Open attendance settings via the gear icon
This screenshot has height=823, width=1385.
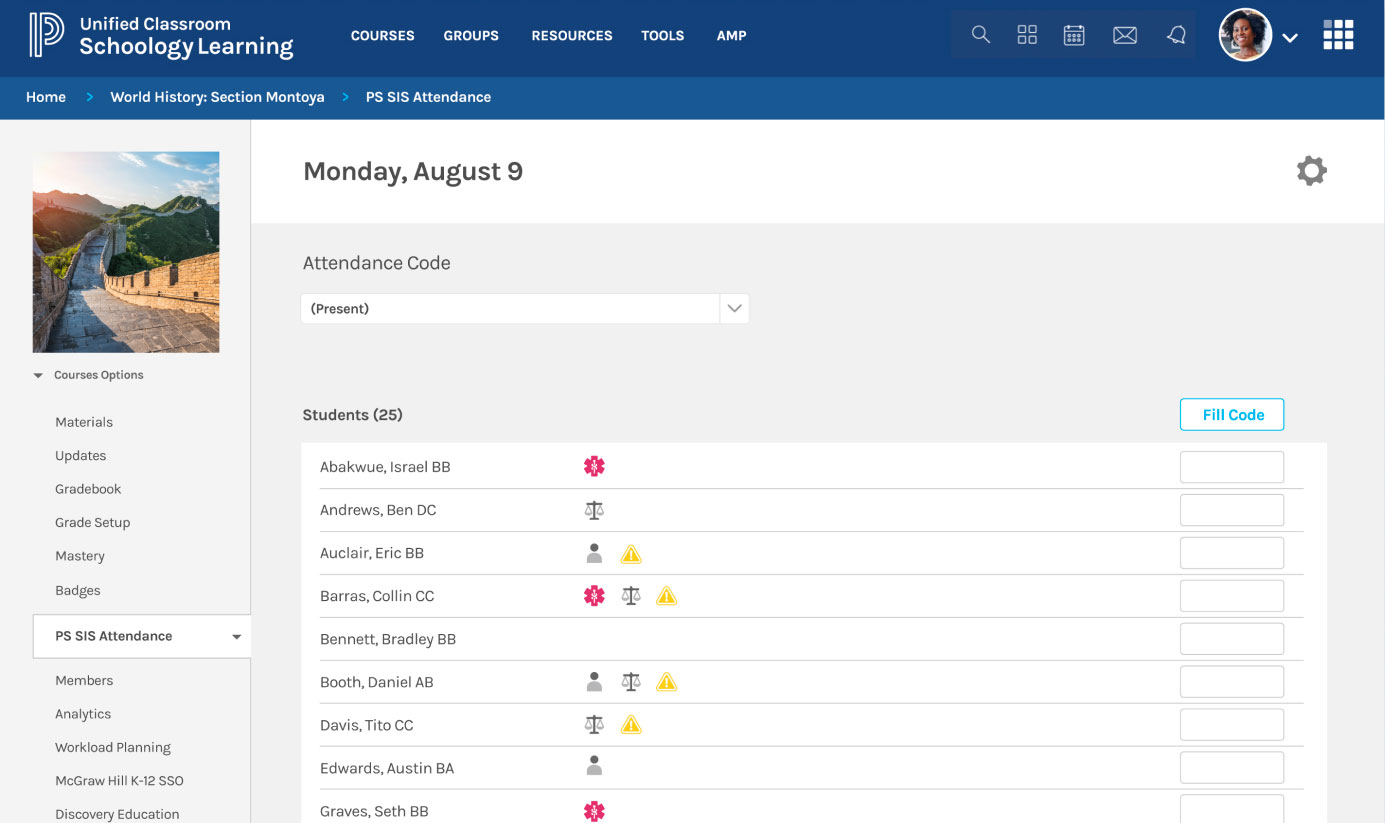(x=1311, y=170)
